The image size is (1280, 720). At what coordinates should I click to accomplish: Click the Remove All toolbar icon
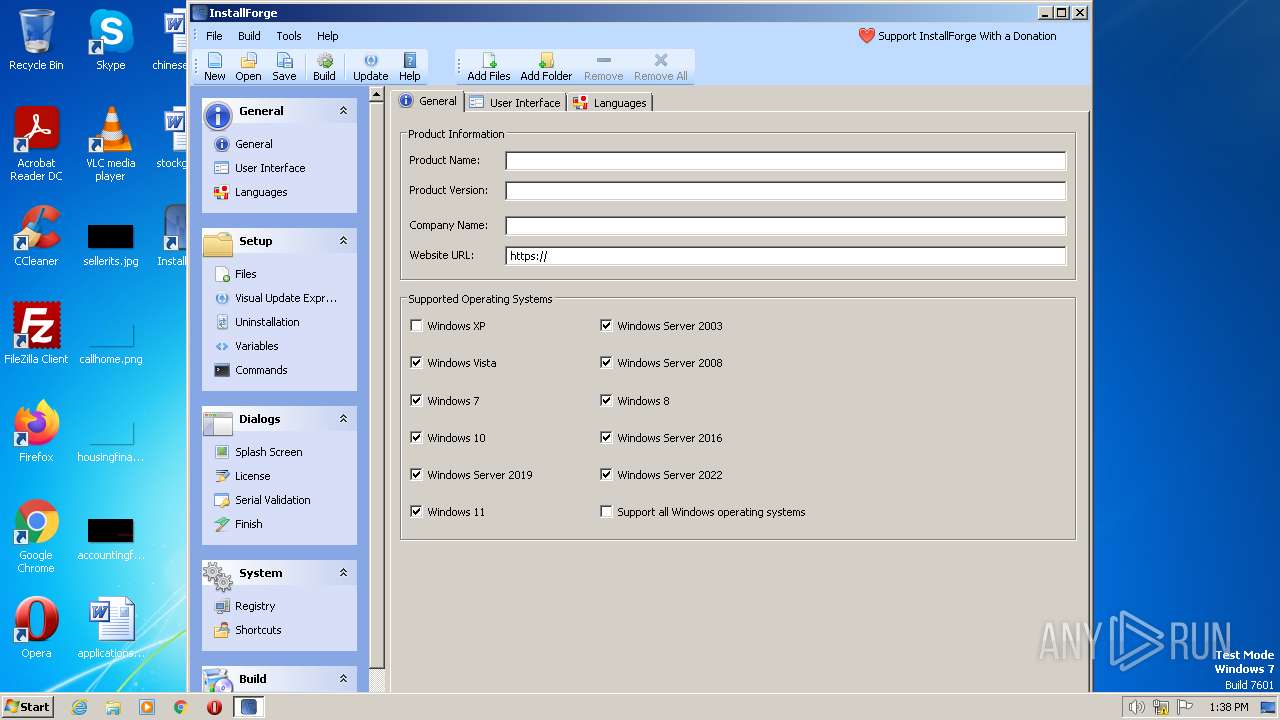660,67
